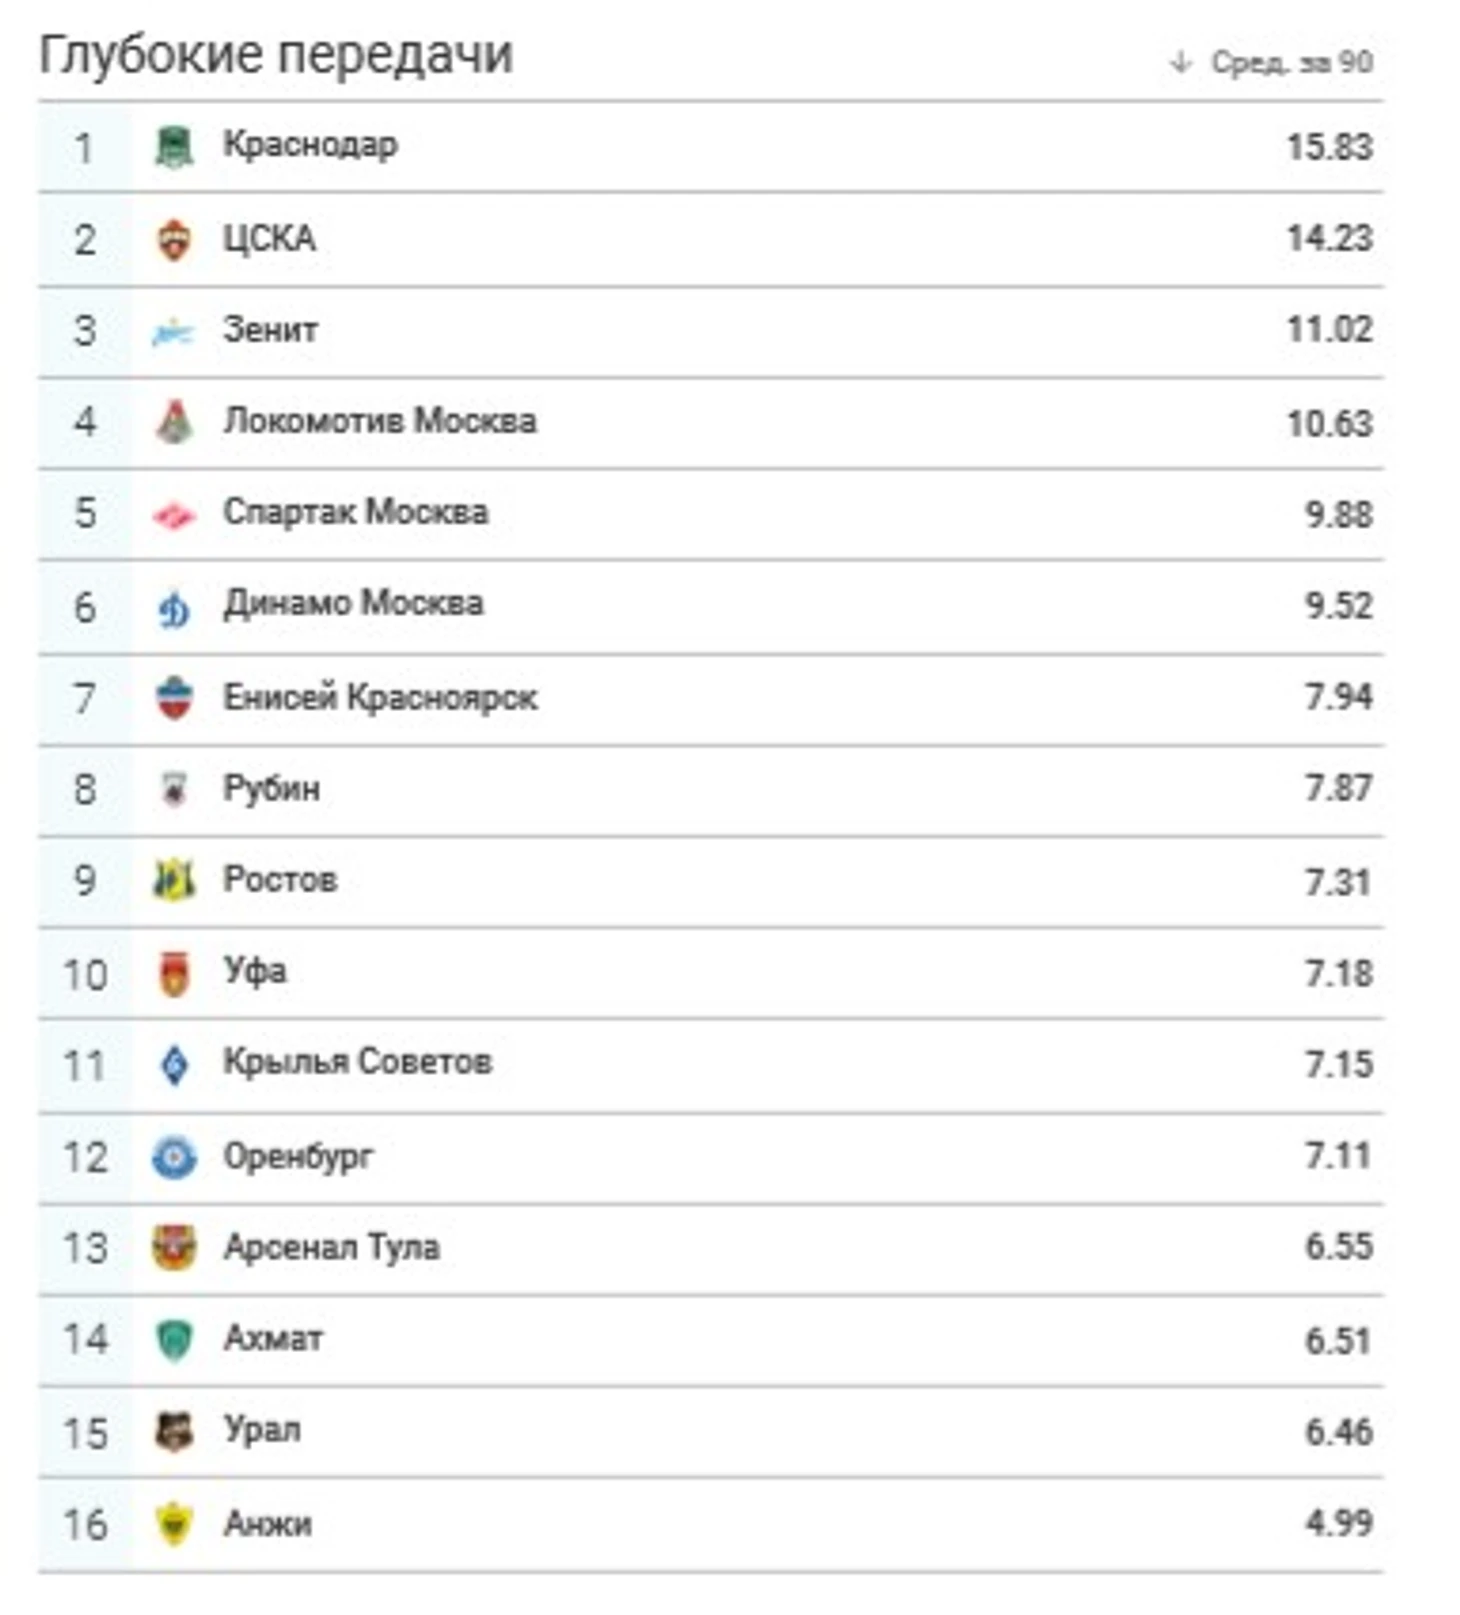1460x1615 pixels.
Task: Click the Зенит team logo
Action: [x=173, y=331]
